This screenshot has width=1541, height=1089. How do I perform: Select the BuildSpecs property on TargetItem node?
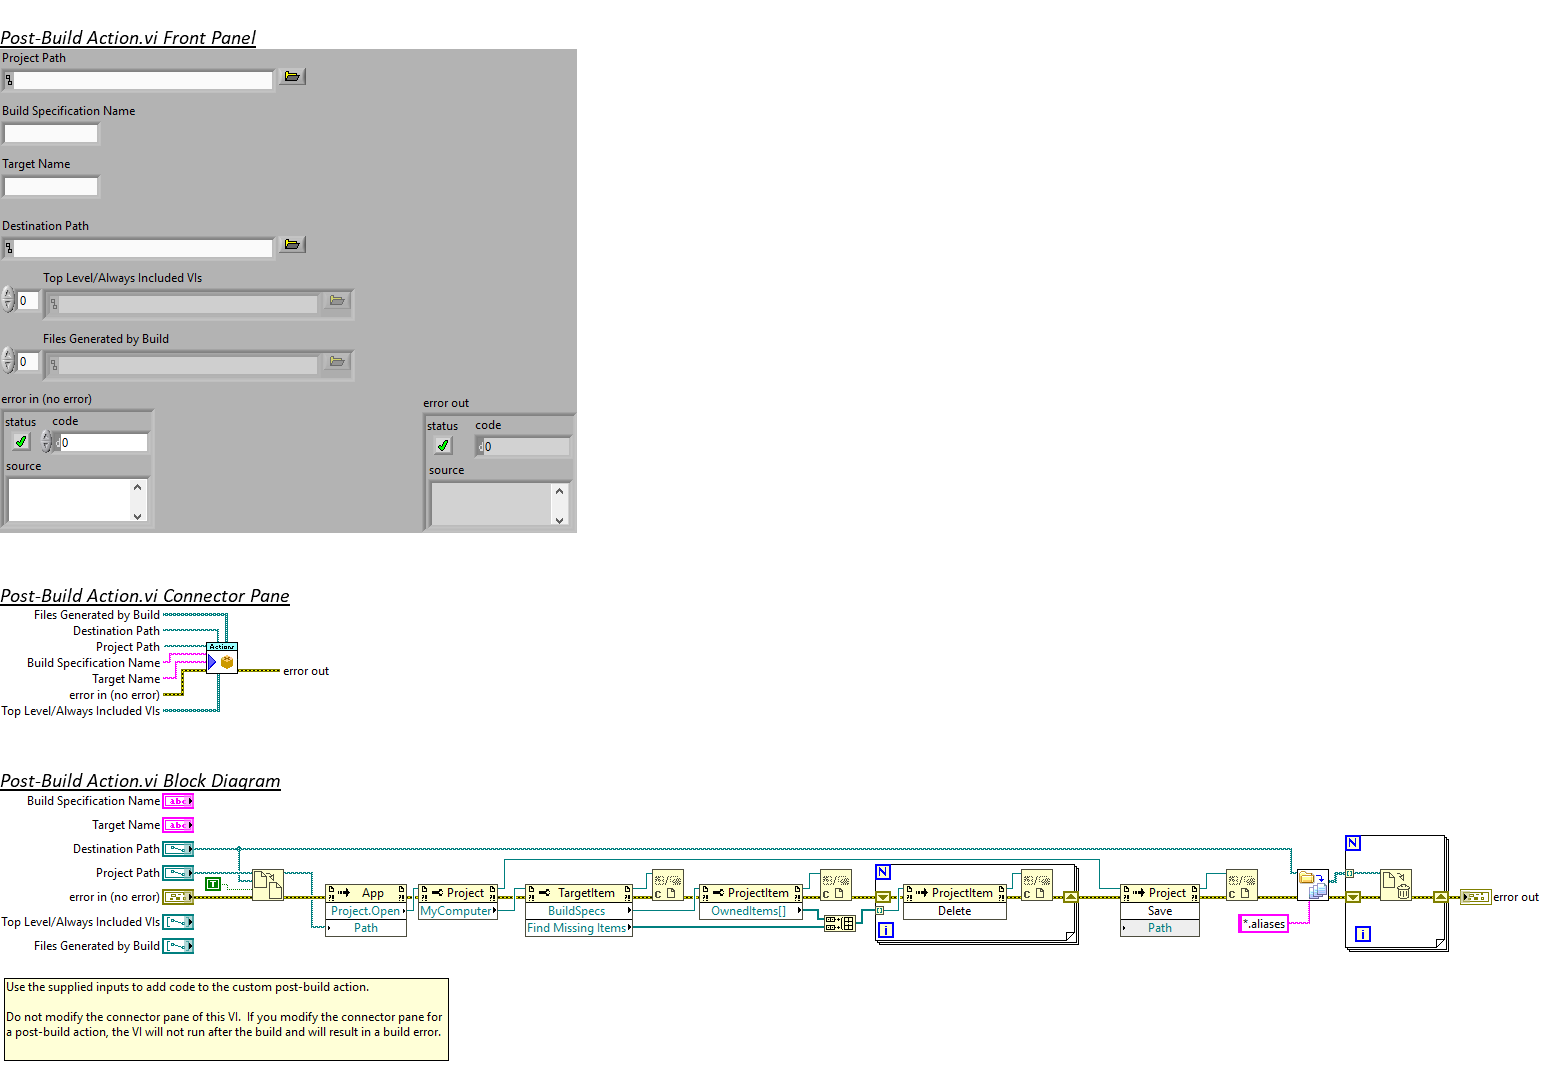579,911
